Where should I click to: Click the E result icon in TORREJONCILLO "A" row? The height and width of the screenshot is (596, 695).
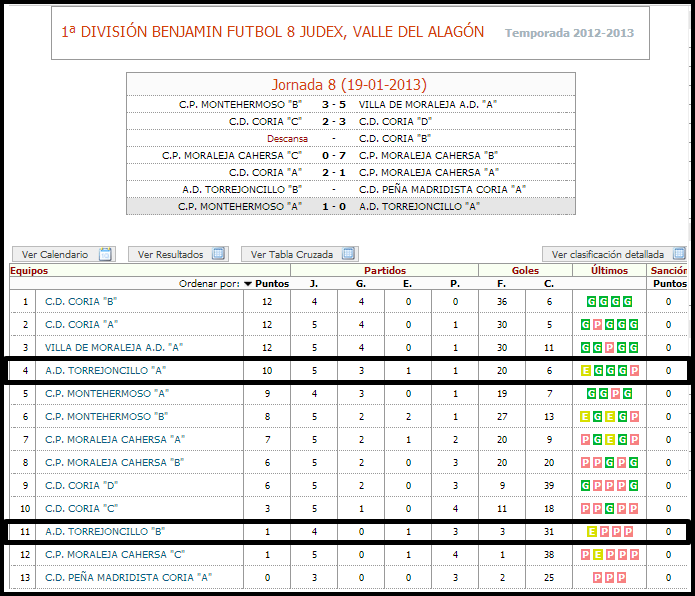[x=586, y=371]
